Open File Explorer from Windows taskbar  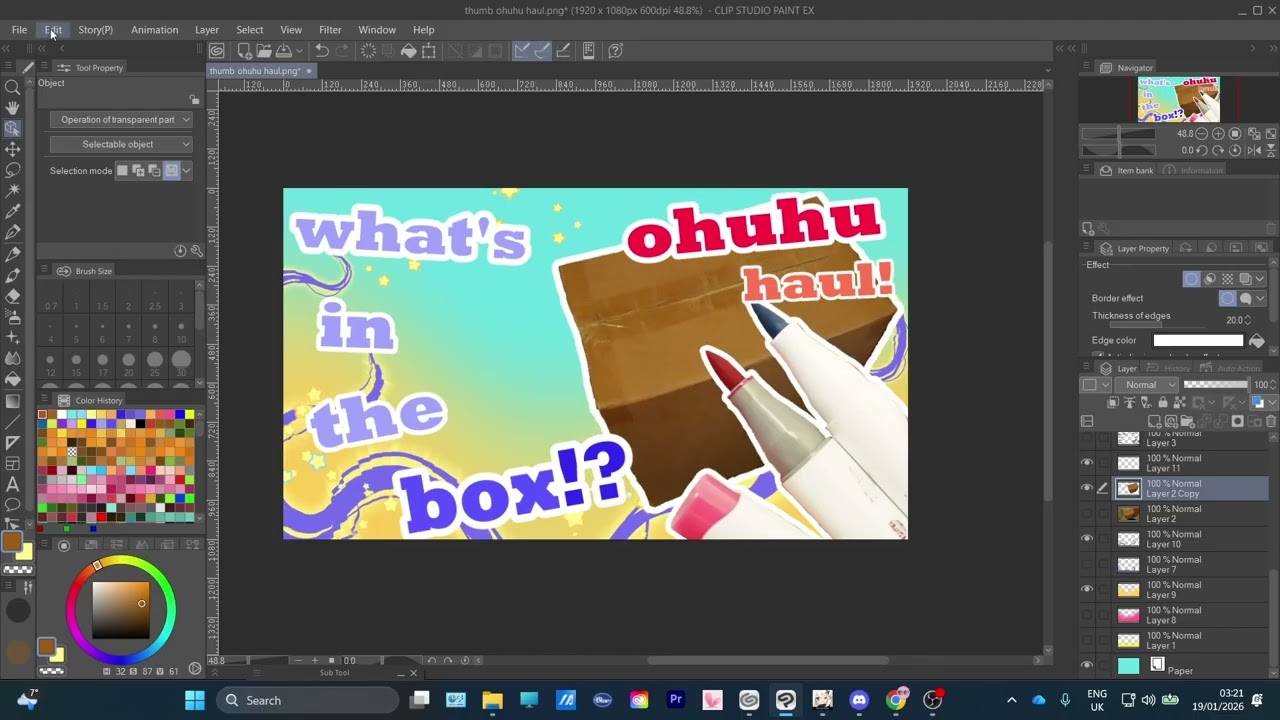[x=492, y=700]
